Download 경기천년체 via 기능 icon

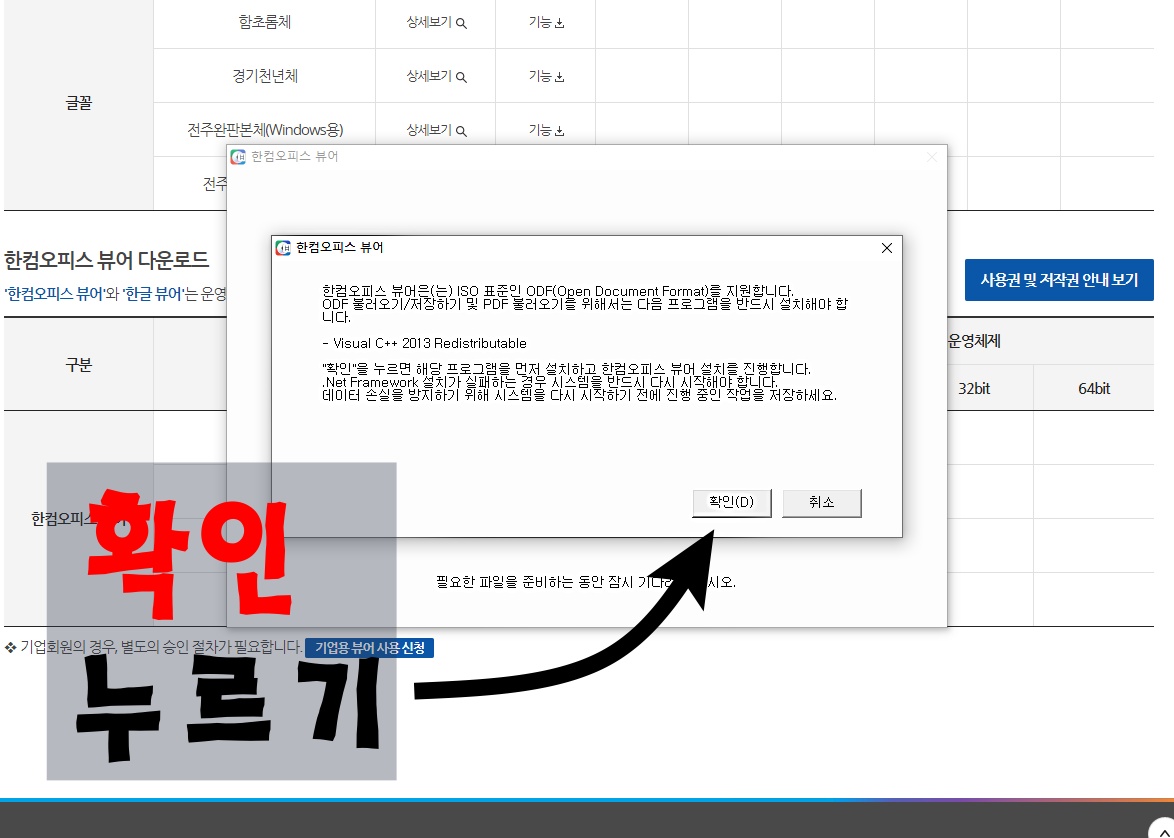[546, 76]
